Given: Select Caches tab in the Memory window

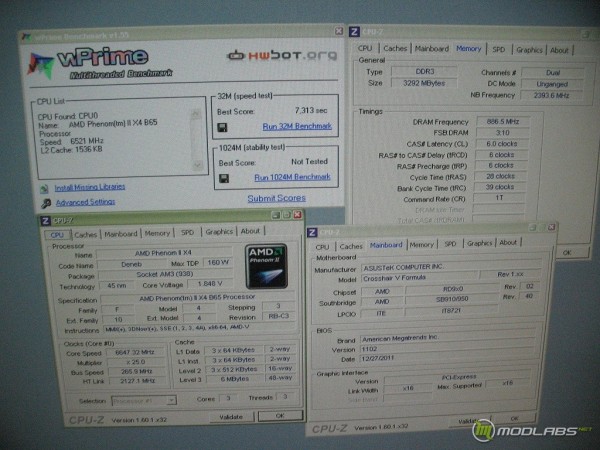Looking at the screenshot, I should coord(395,49).
